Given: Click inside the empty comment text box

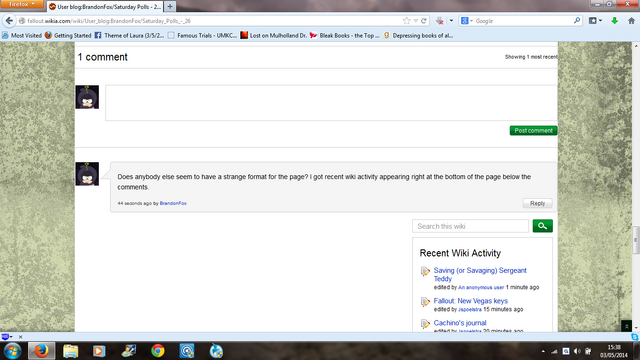Looking at the screenshot, I should (x=331, y=103).
